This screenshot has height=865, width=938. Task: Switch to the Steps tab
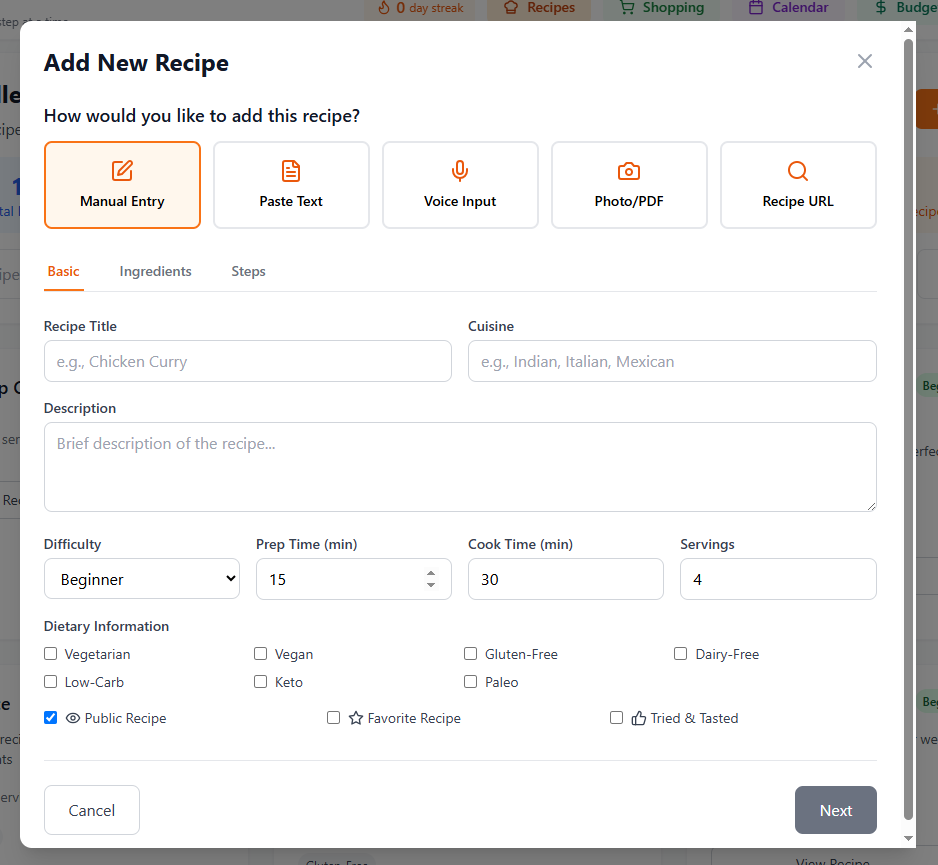coord(248,272)
